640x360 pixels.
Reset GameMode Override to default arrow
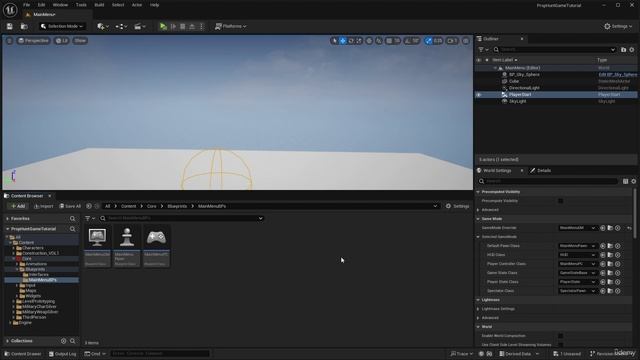click(629, 228)
